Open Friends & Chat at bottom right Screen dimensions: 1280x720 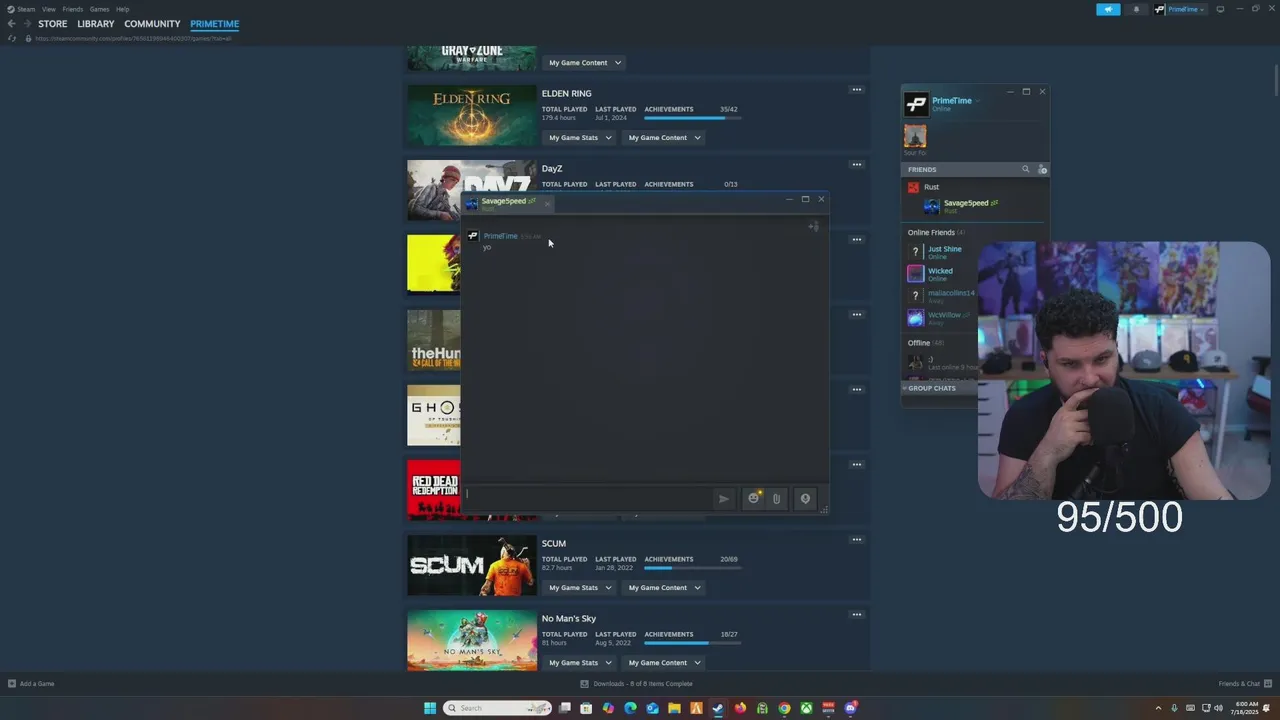(x=1245, y=684)
